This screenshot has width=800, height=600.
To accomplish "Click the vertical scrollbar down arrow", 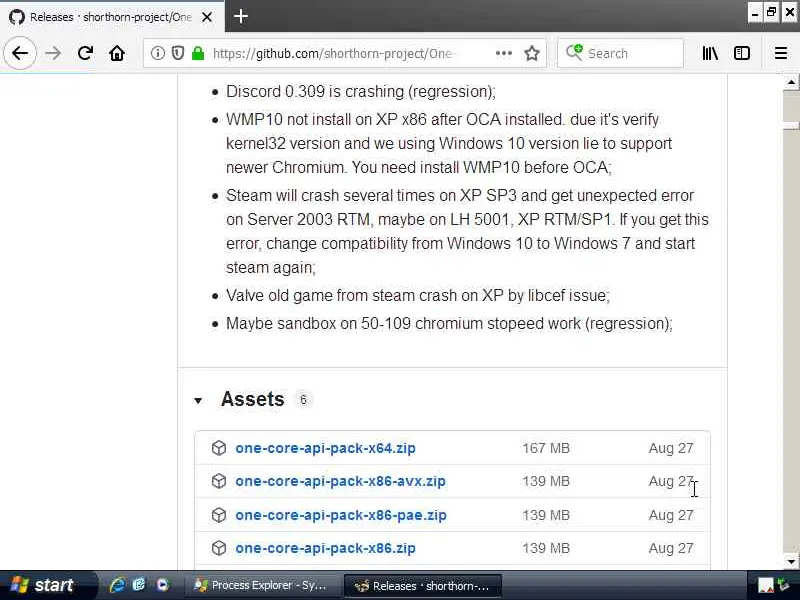I will [791, 561].
